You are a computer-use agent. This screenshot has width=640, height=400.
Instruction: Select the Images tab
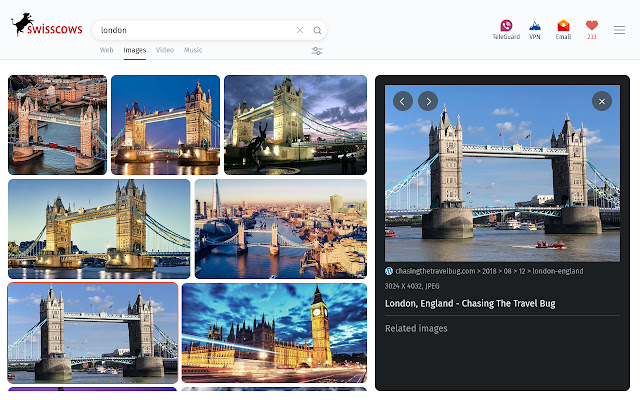pos(135,50)
